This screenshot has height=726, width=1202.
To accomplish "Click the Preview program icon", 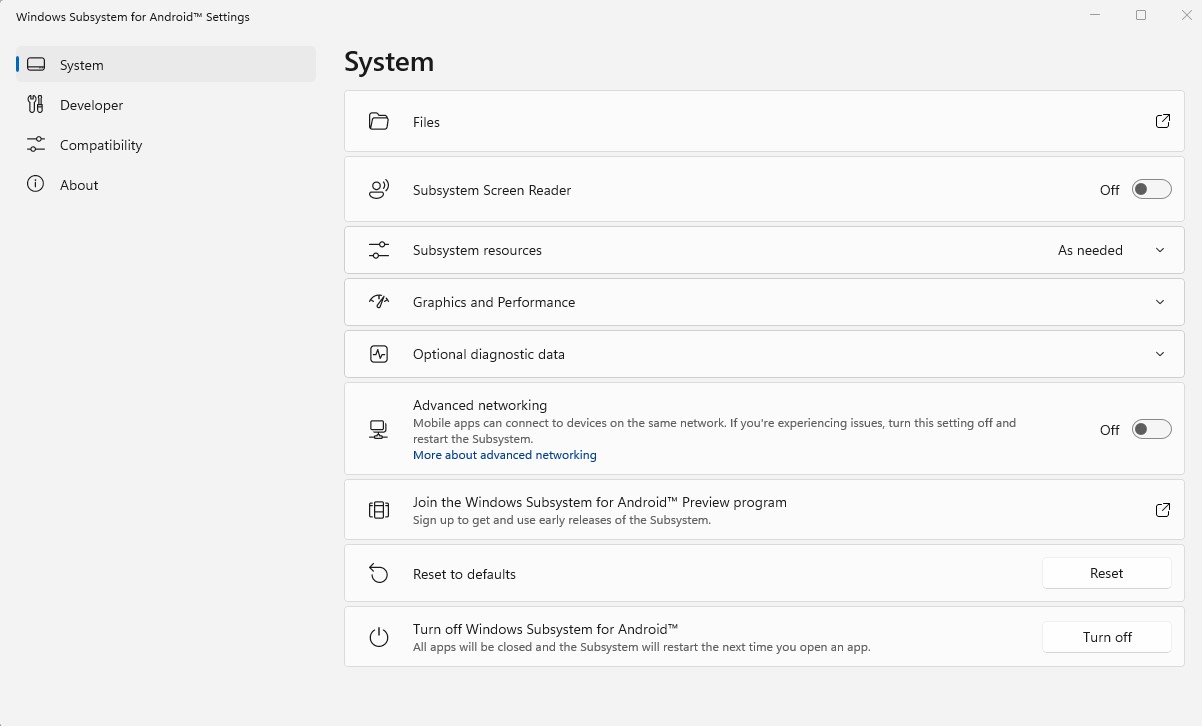I will click(378, 510).
